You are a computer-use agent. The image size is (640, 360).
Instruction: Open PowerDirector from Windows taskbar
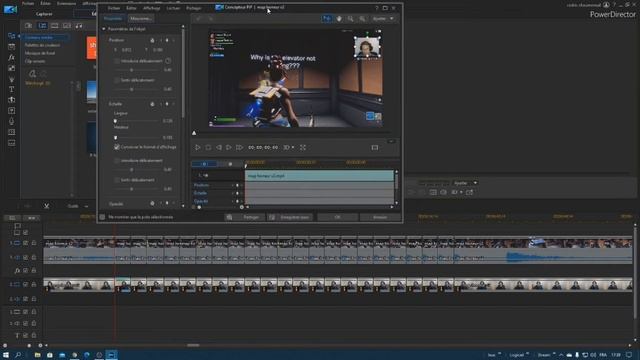pos(111,355)
